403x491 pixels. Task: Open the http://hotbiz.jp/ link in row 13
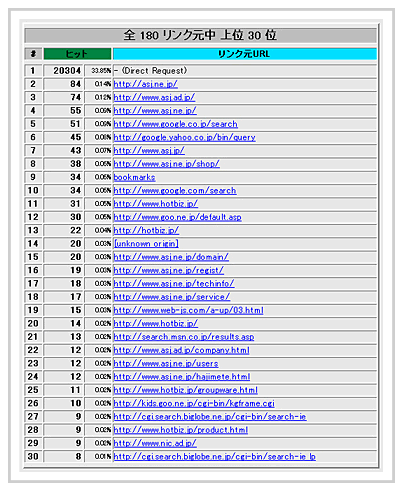pyautogui.click(x=146, y=230)
